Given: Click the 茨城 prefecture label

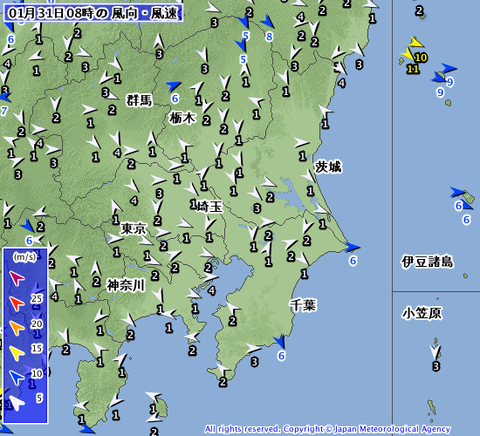Looking at the screenshot, I should tap(328, 167).
